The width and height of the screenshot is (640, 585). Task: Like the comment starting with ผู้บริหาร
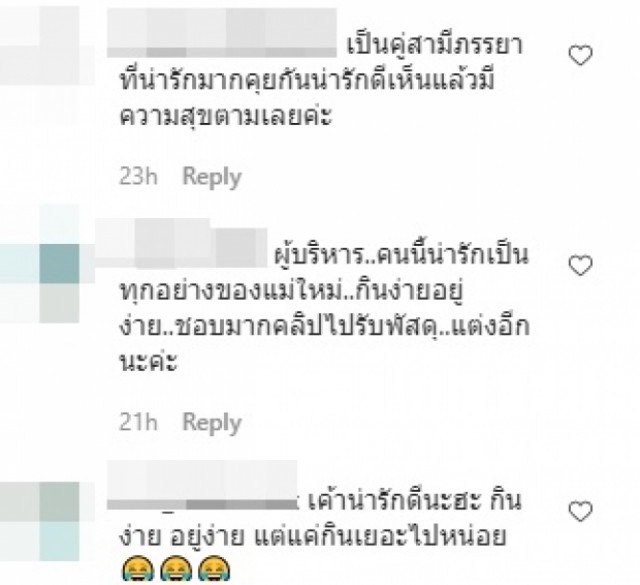point(580,266)
